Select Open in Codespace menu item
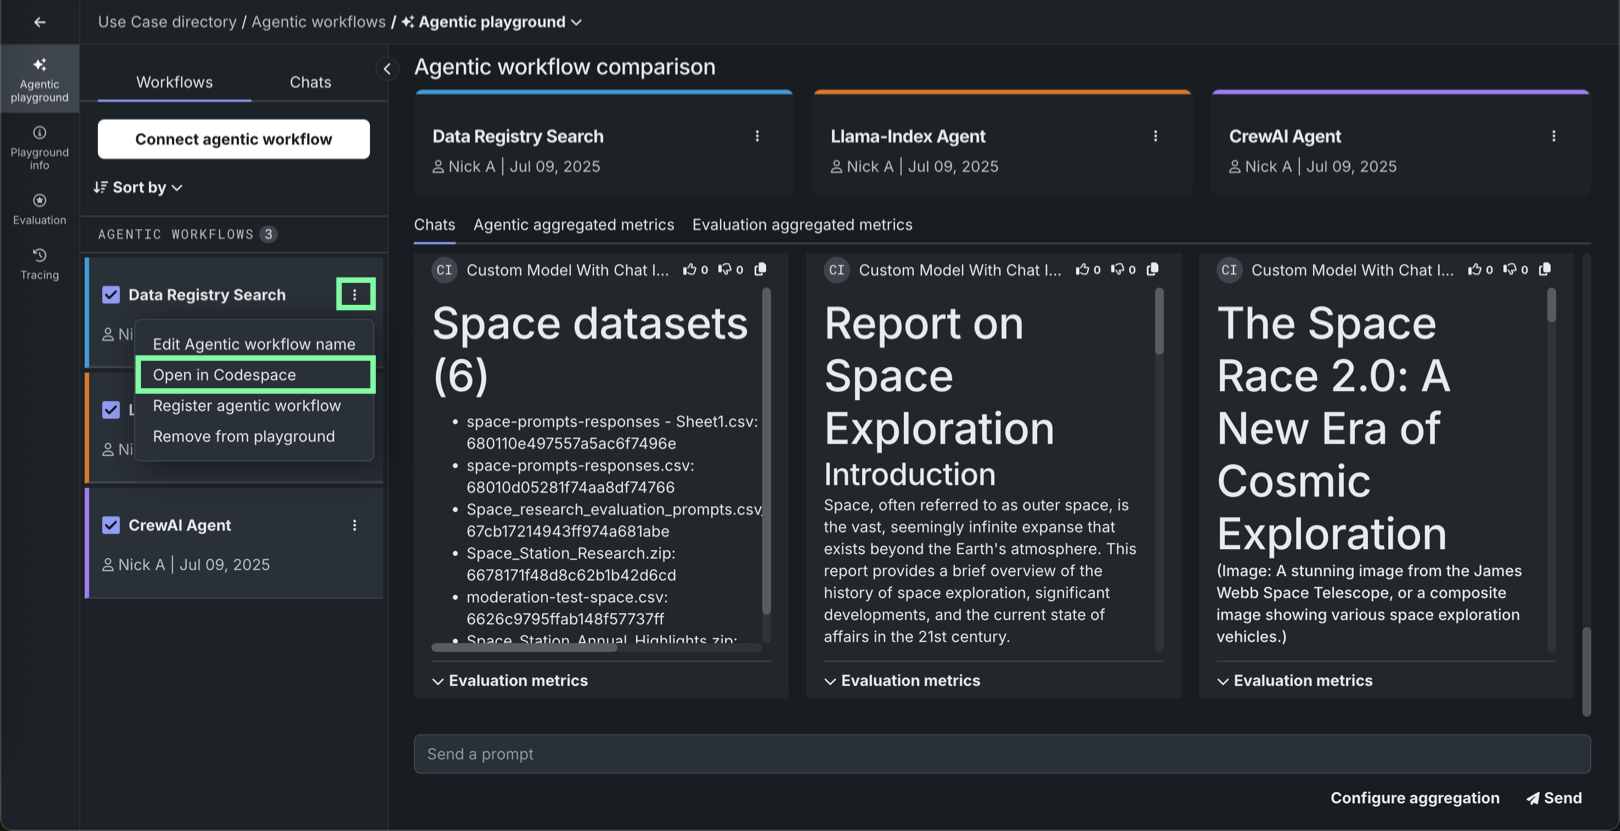The width and height of the screenshot is (1620, 831). 224,375
